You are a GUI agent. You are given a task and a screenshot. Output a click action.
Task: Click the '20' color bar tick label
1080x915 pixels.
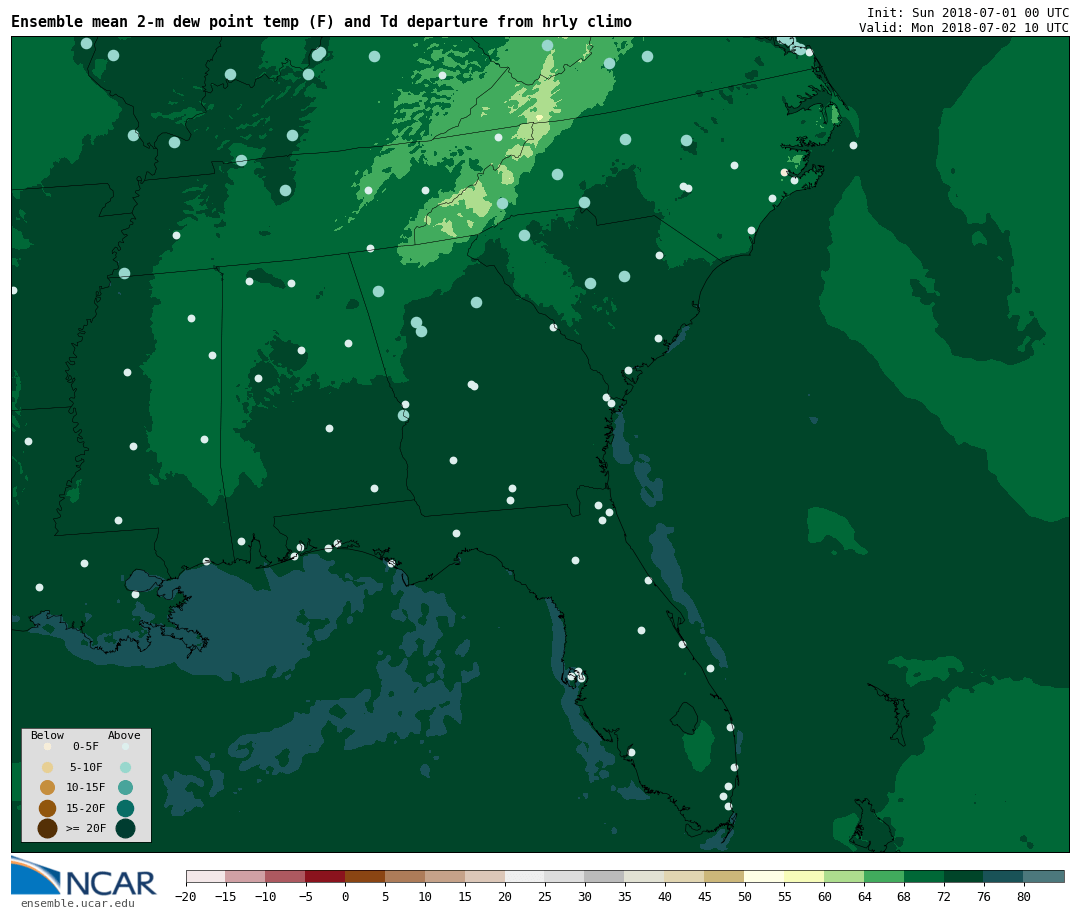click(505, 896)
